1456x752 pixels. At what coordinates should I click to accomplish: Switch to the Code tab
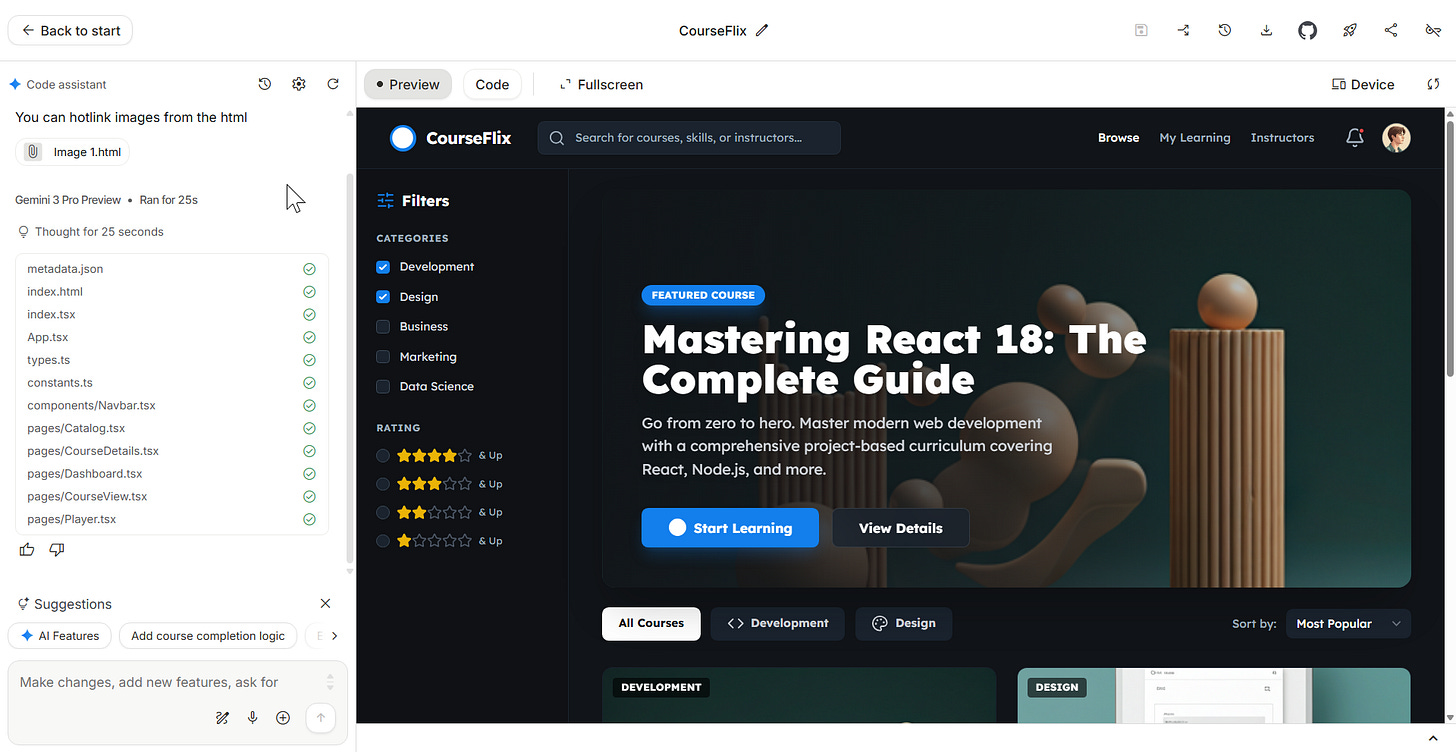492,84
